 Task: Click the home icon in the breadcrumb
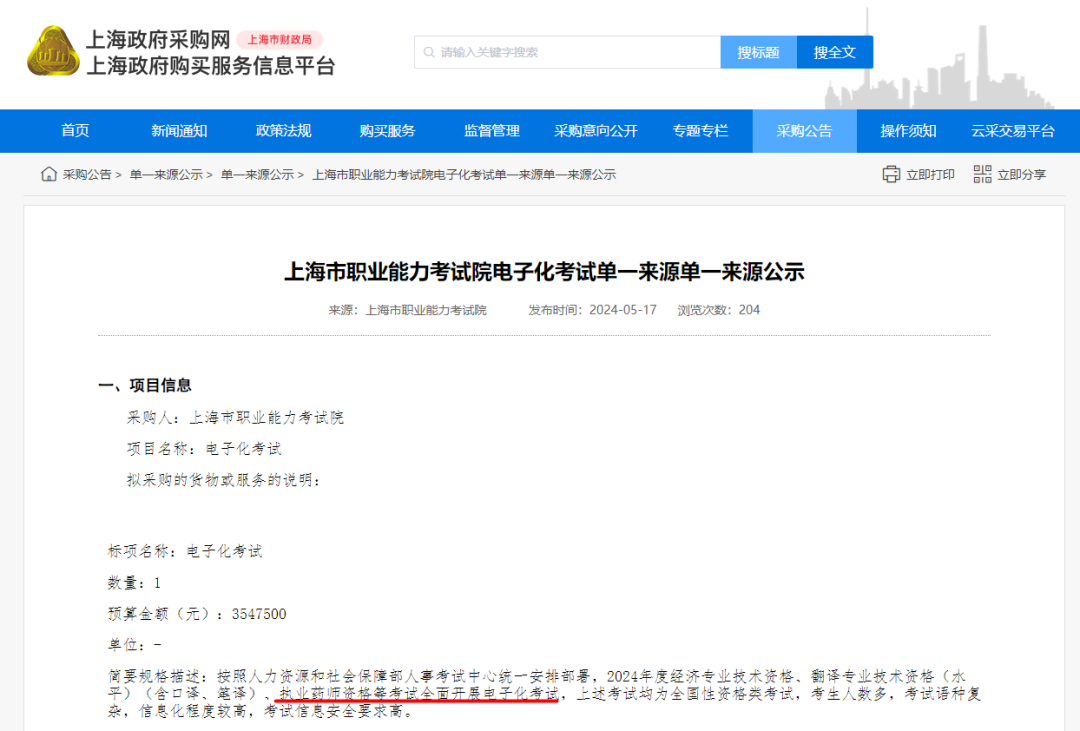[48, 173]
